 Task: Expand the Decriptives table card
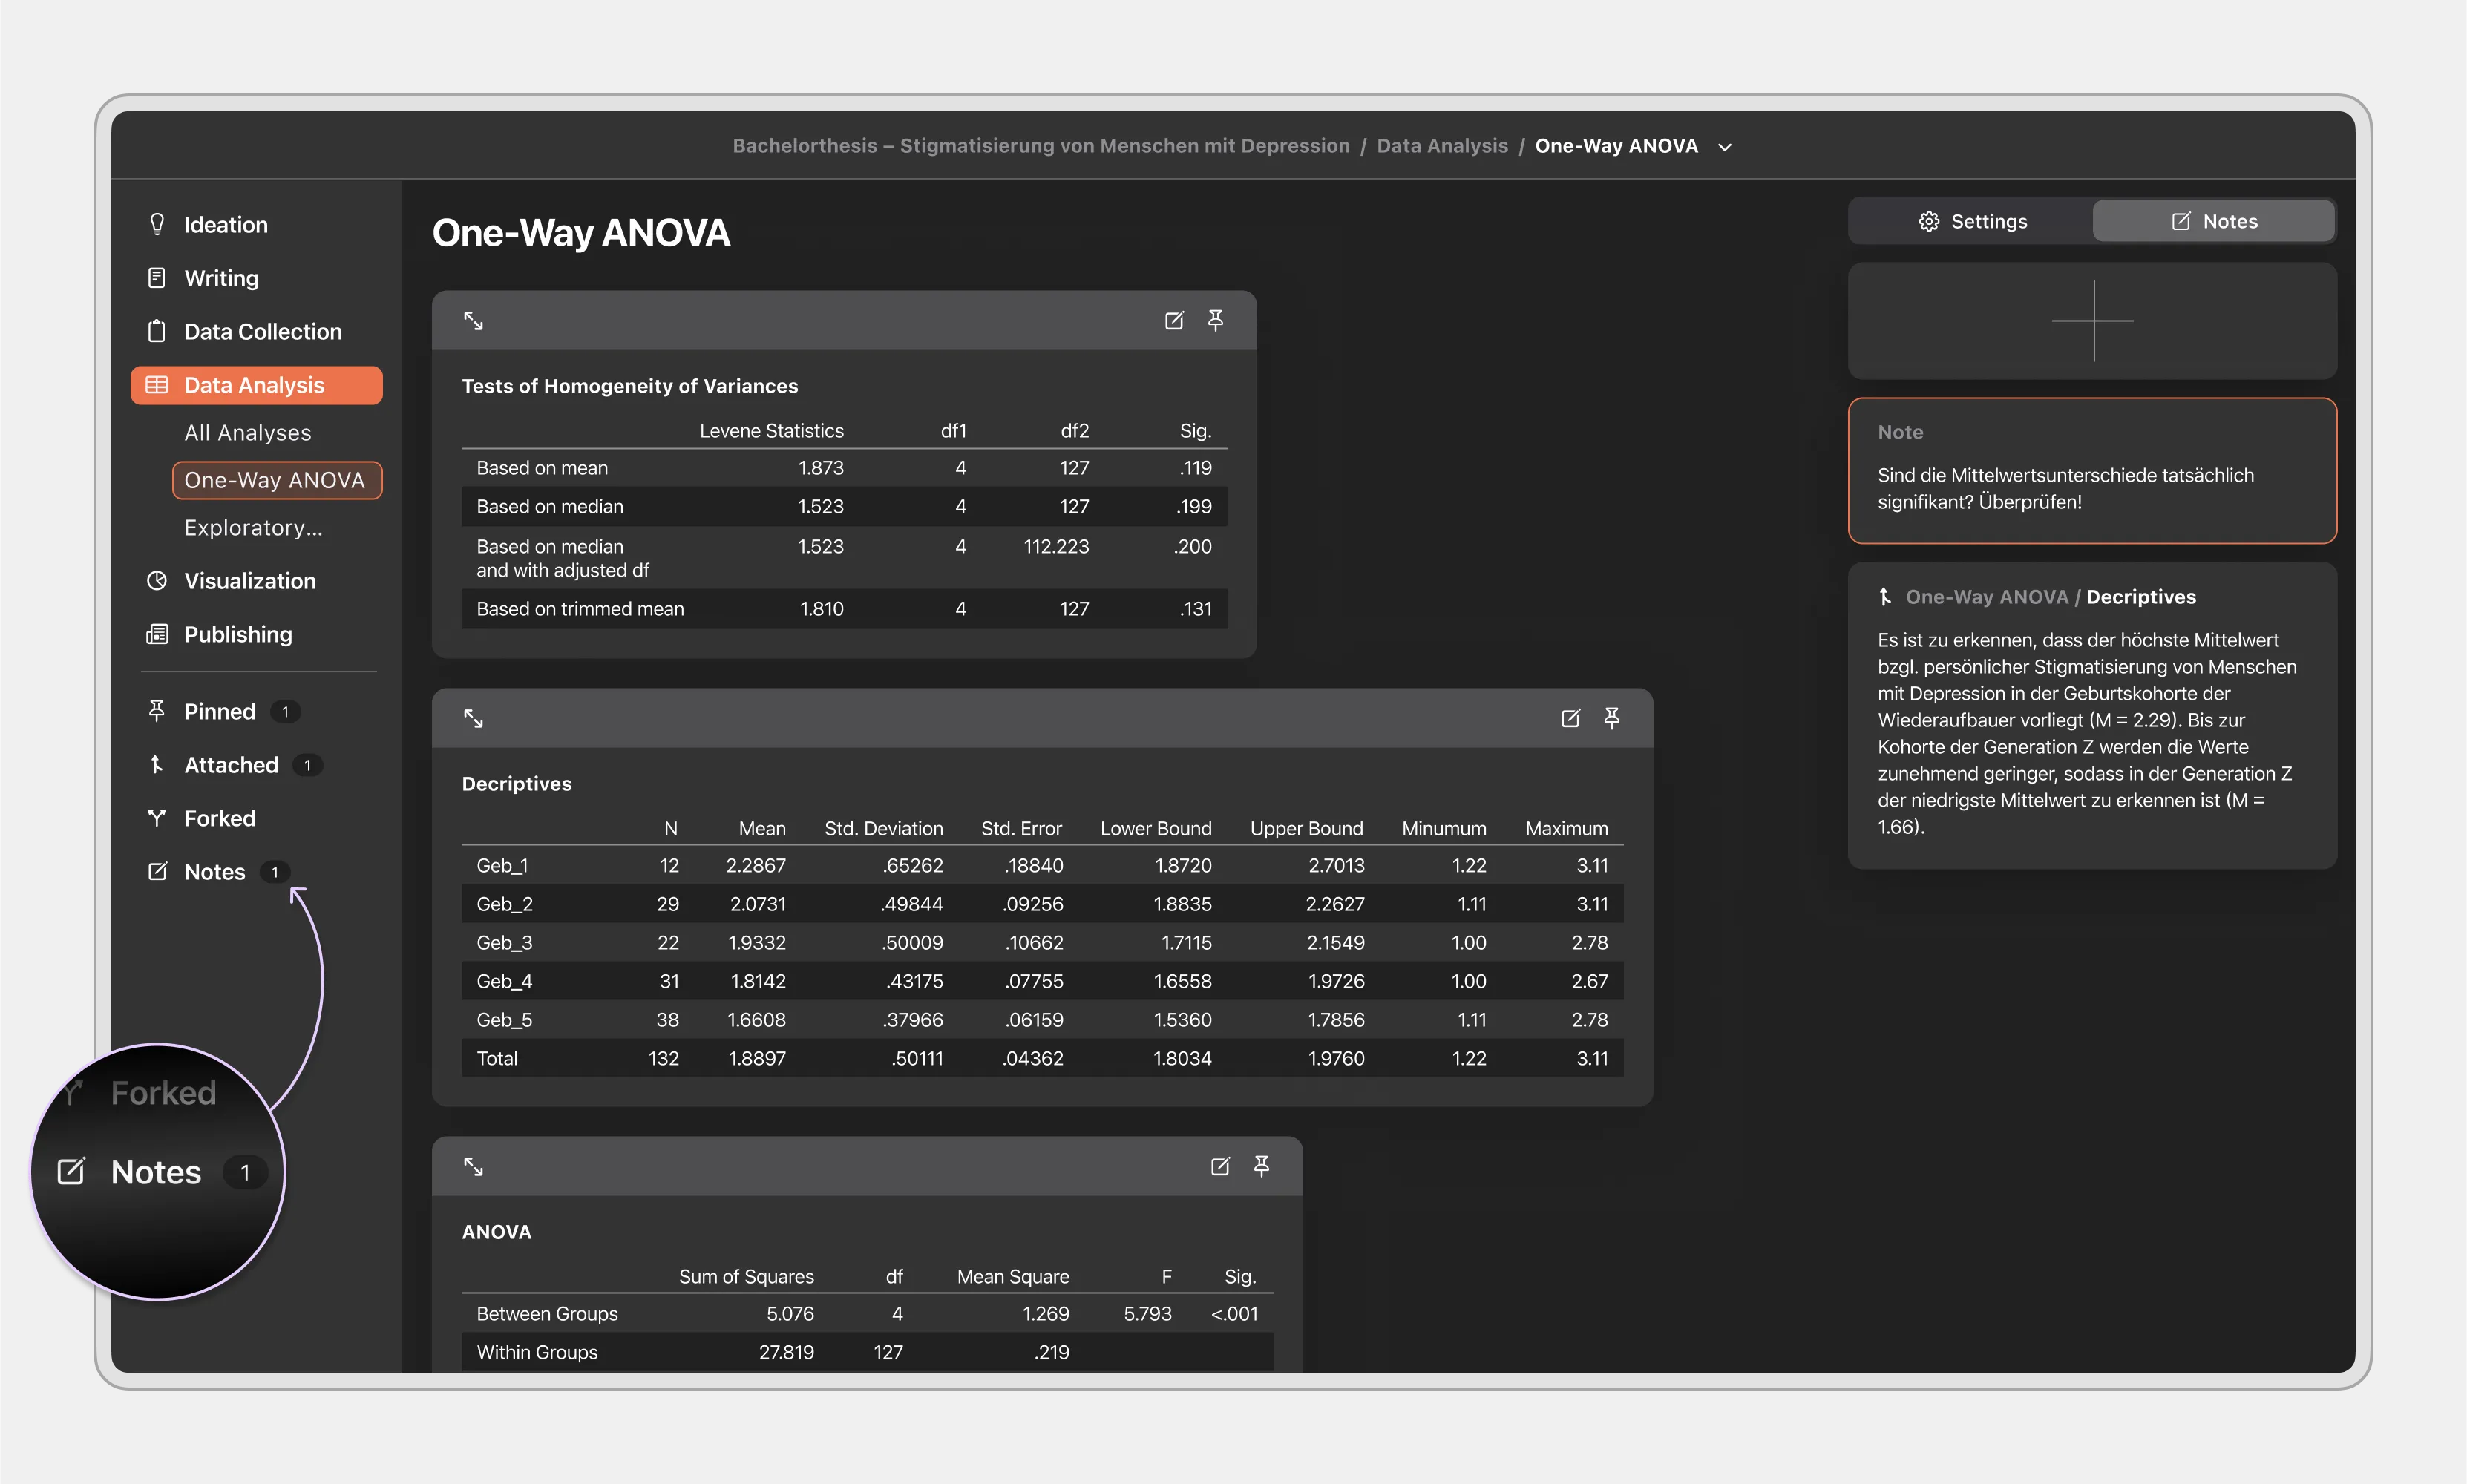click(x=473, y=718)
